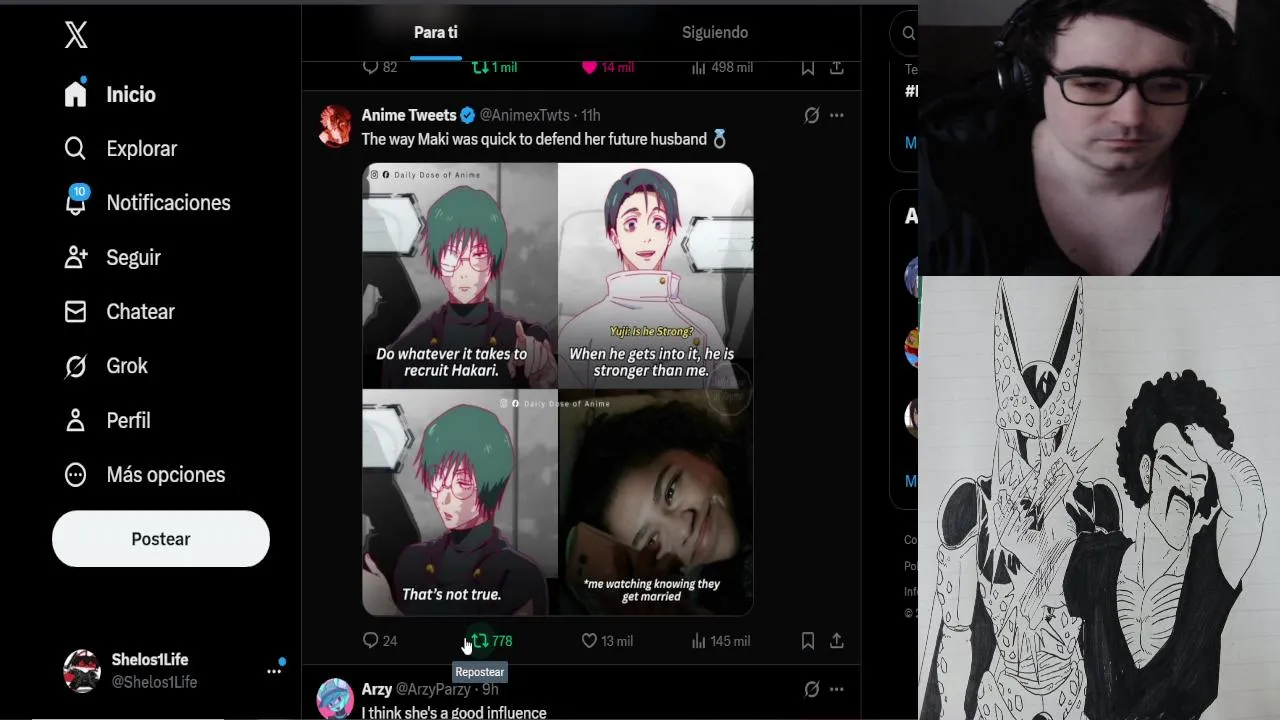Image resolution: width=1280 pixels, height=720 pixels.
Task: Unlike top post with 14 mil likes
Action: click(608, 67)
